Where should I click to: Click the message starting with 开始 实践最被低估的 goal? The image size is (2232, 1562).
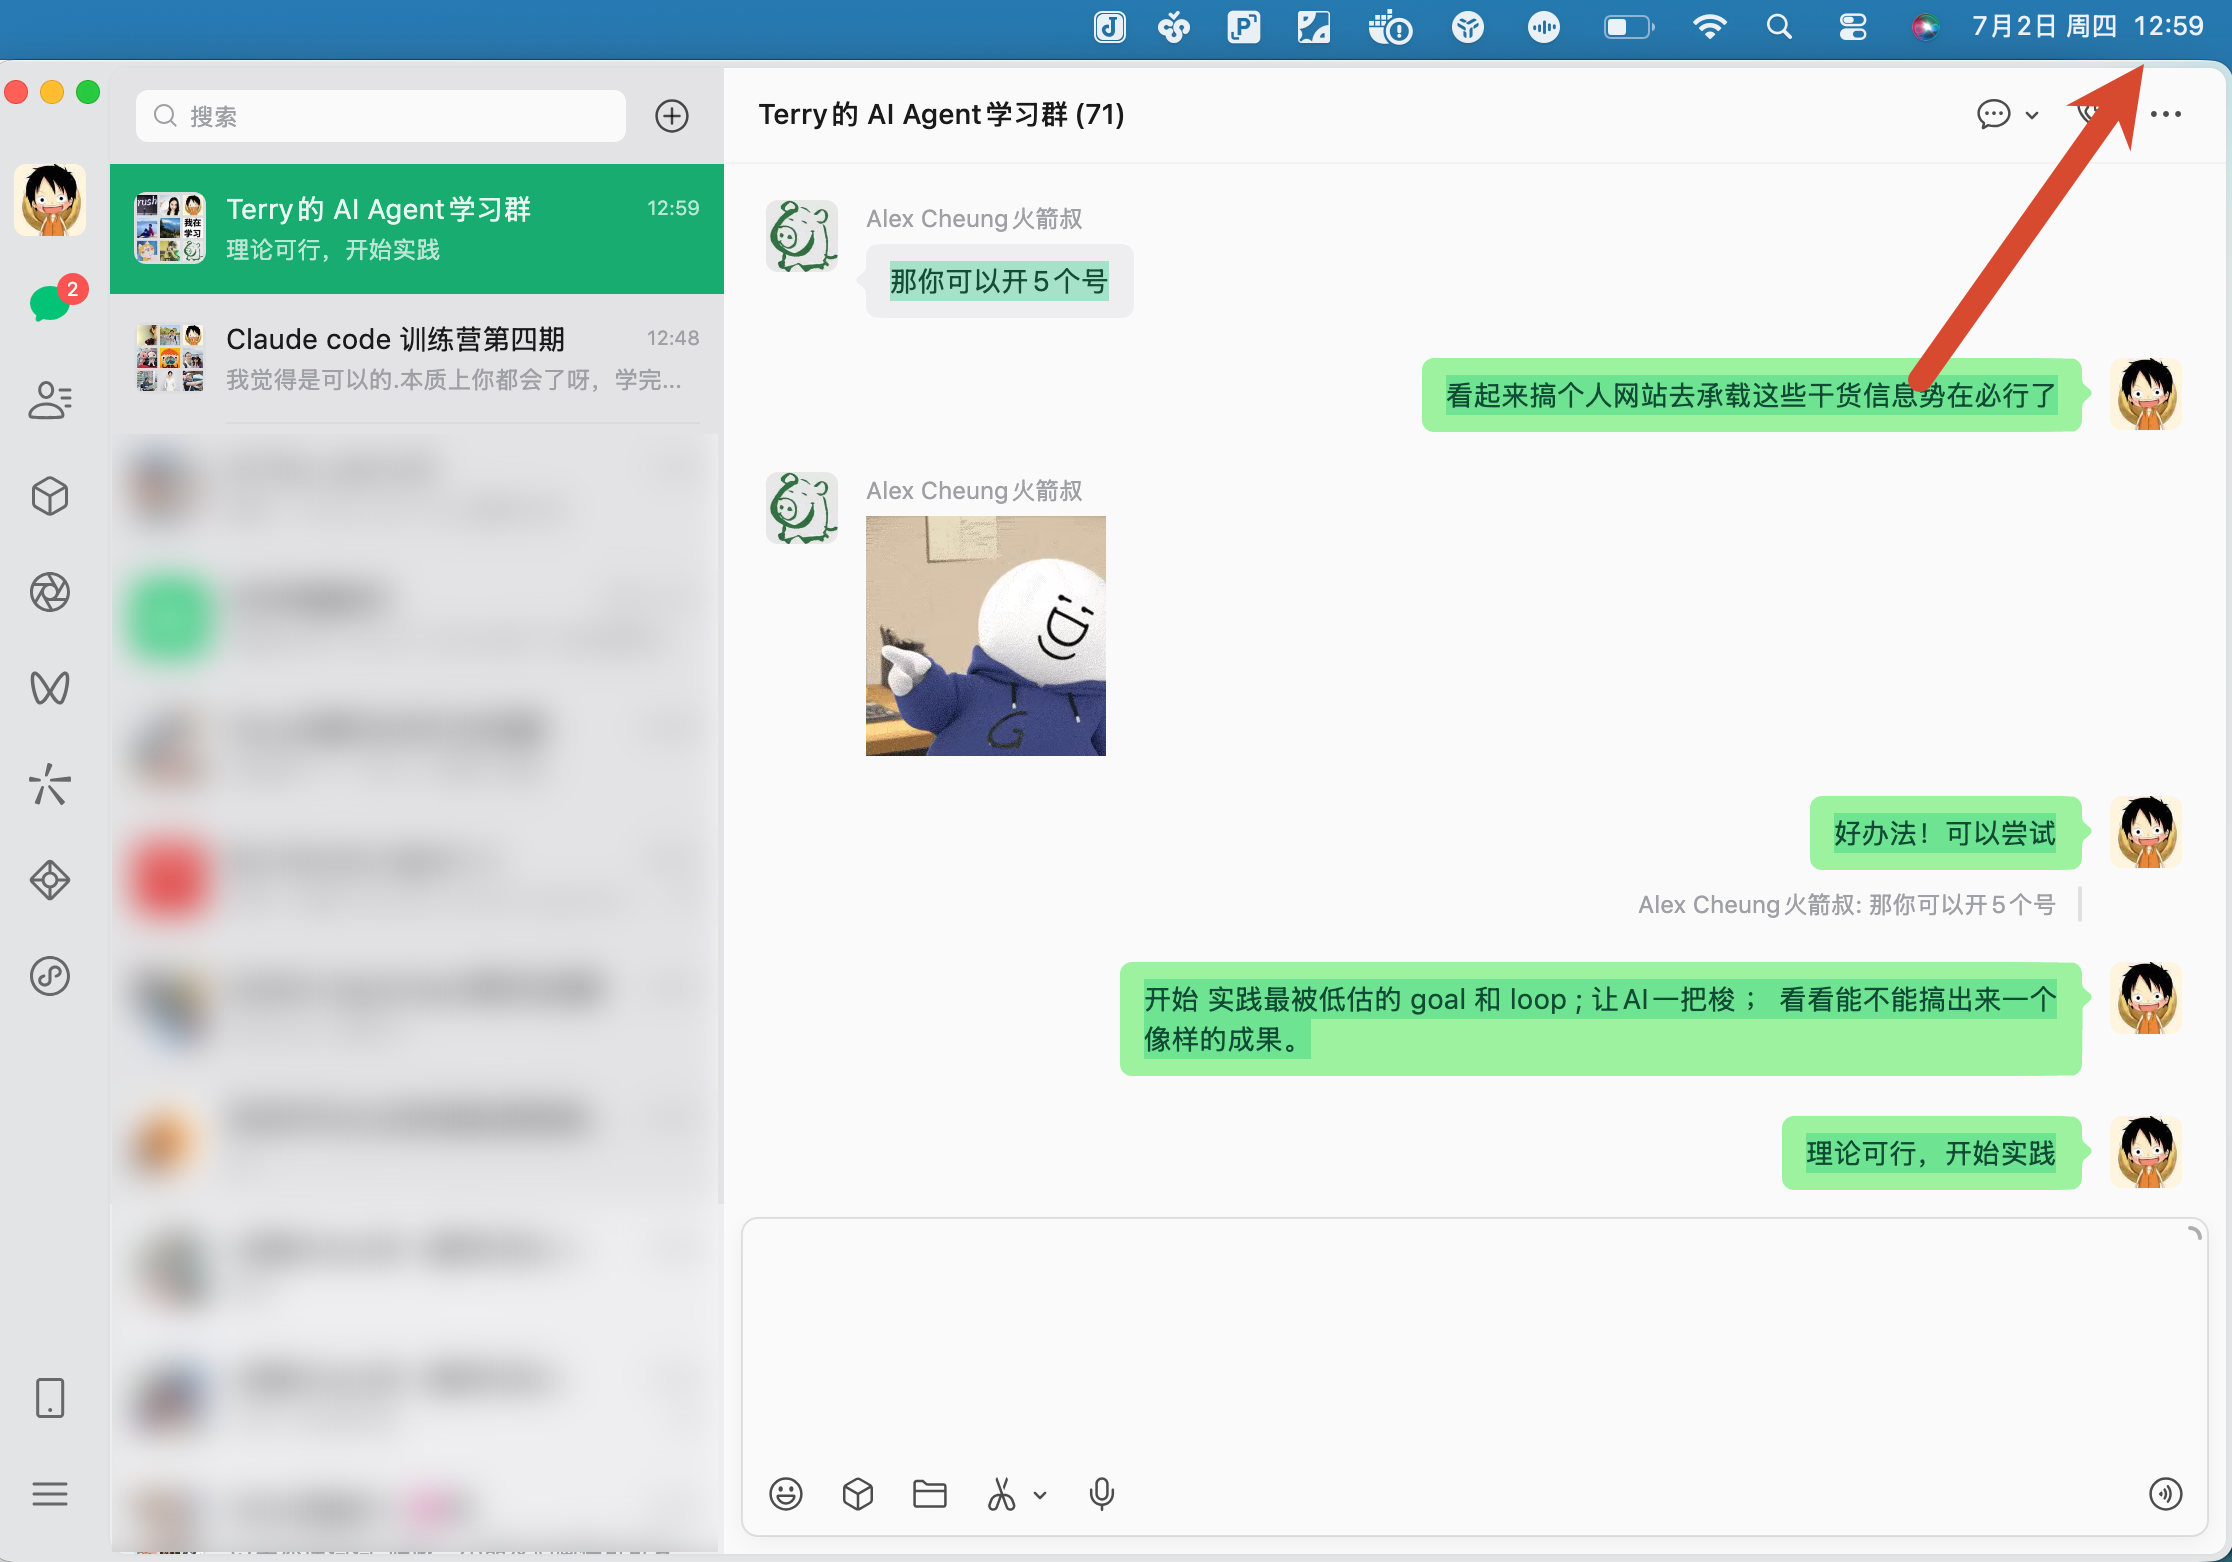pyautogui.click(x=1600, y=1019)
